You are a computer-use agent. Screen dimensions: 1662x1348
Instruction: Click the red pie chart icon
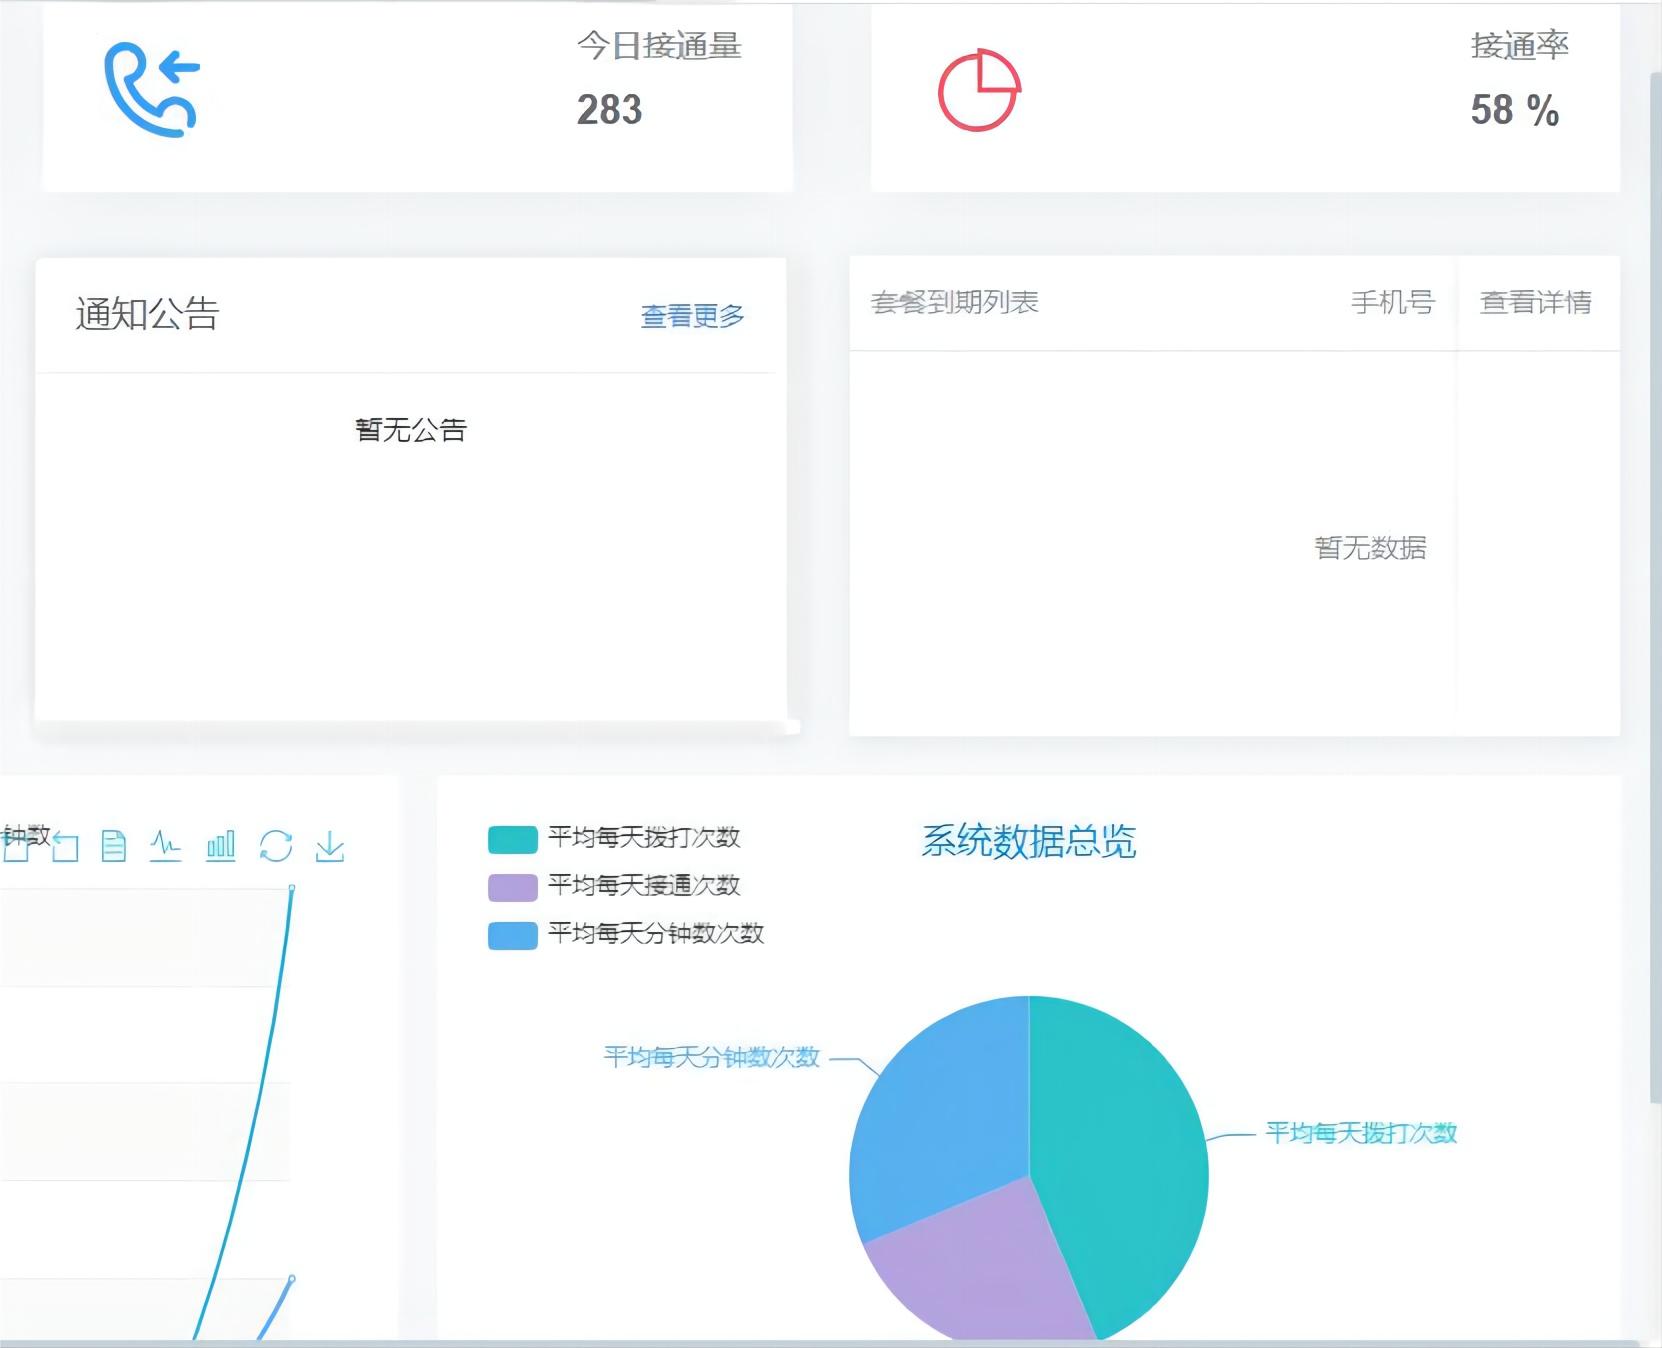tap(979, 90)
